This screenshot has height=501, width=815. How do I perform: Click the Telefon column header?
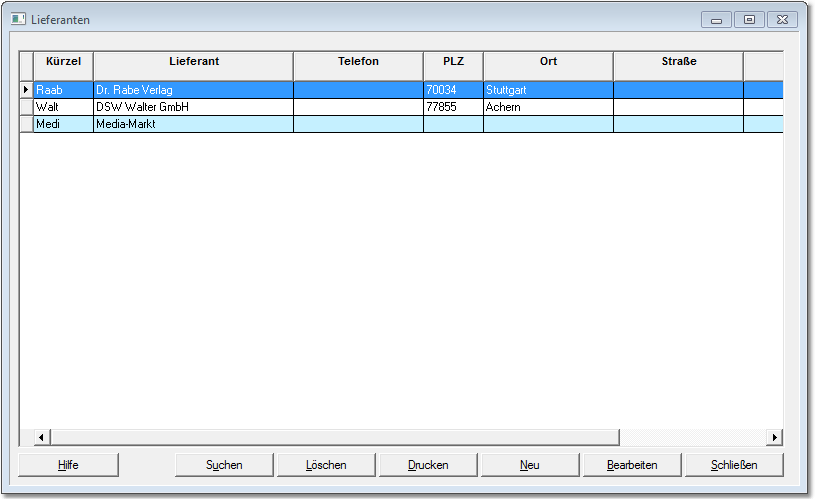pyautogui.click(x=358, y=62)
